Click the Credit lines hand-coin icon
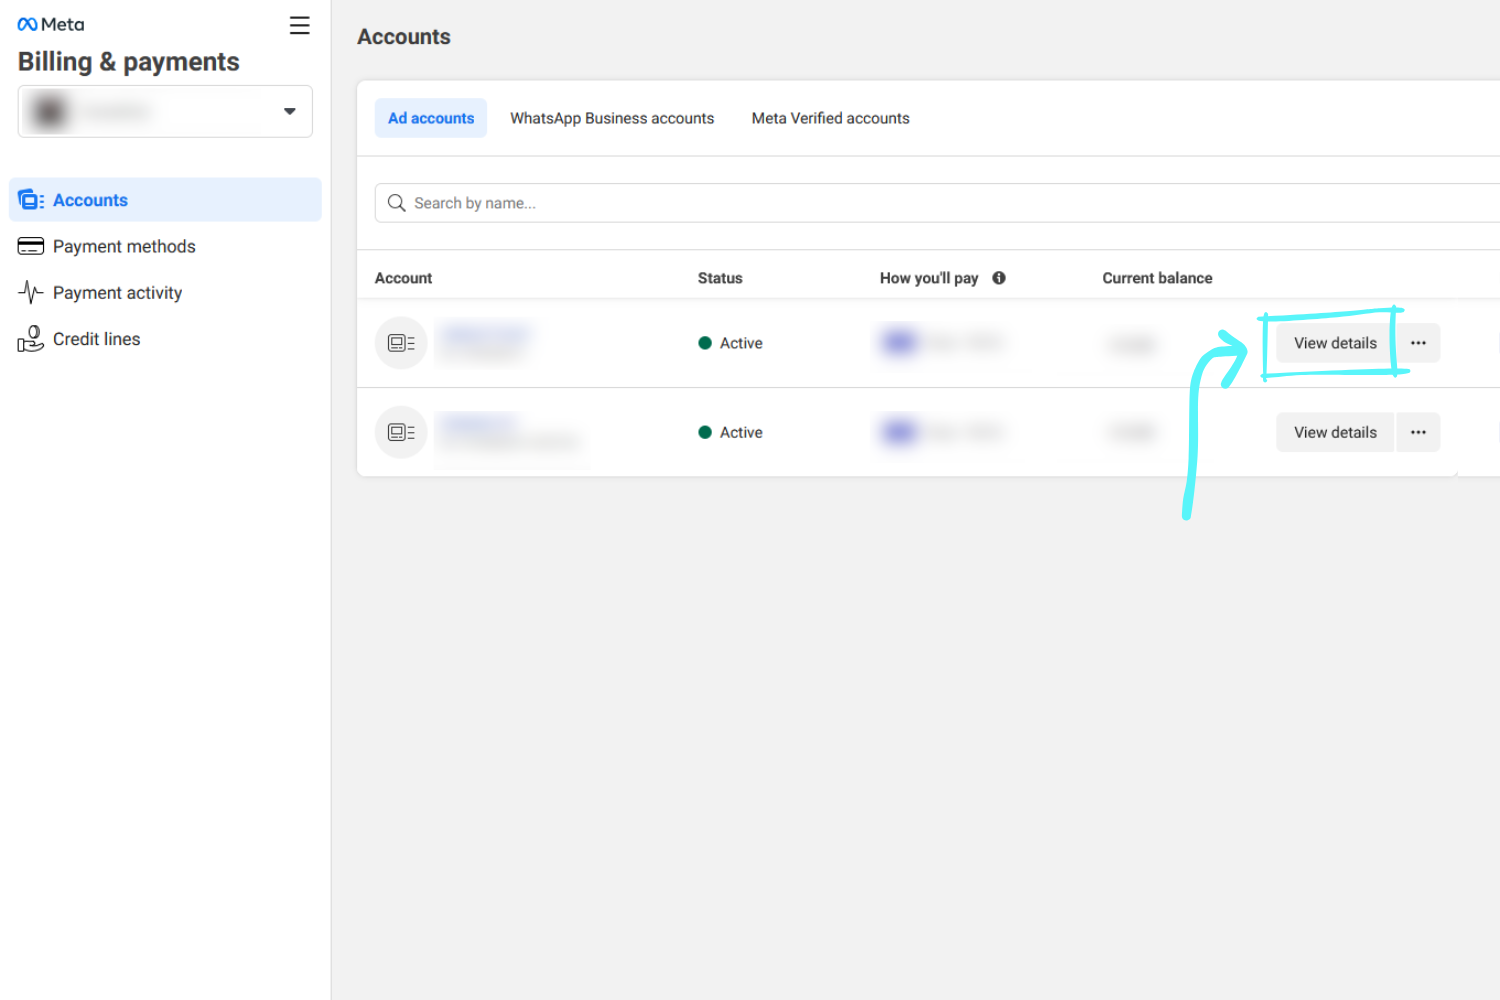The image size is (1500, 1000). [31, 339]
